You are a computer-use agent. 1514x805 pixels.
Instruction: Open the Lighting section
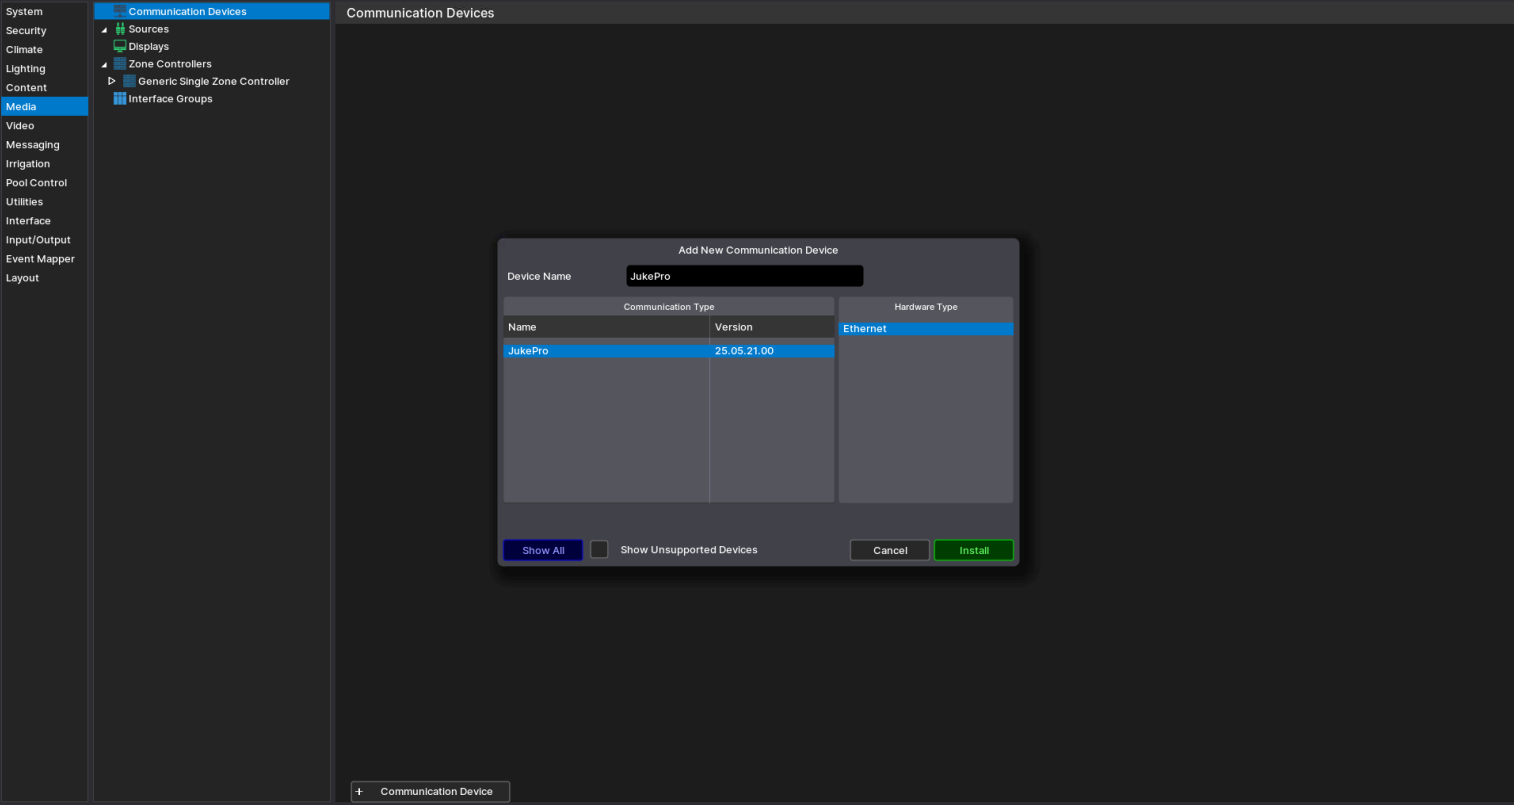pos(44,69)
